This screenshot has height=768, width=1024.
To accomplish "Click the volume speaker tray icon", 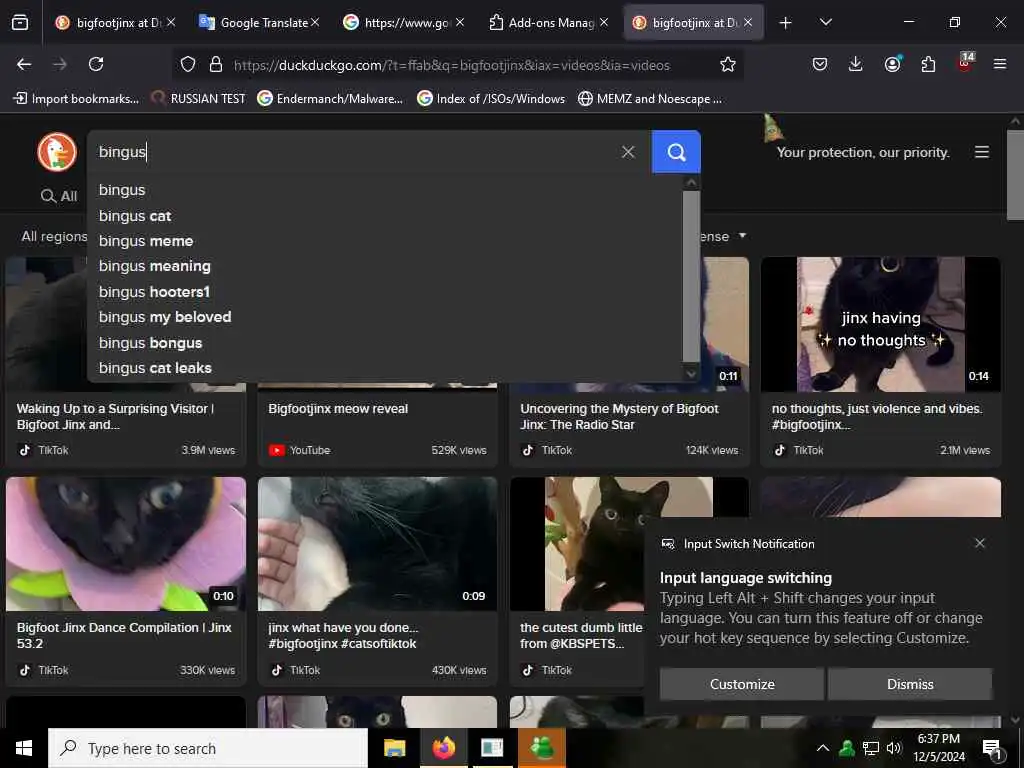I will 894,748.
